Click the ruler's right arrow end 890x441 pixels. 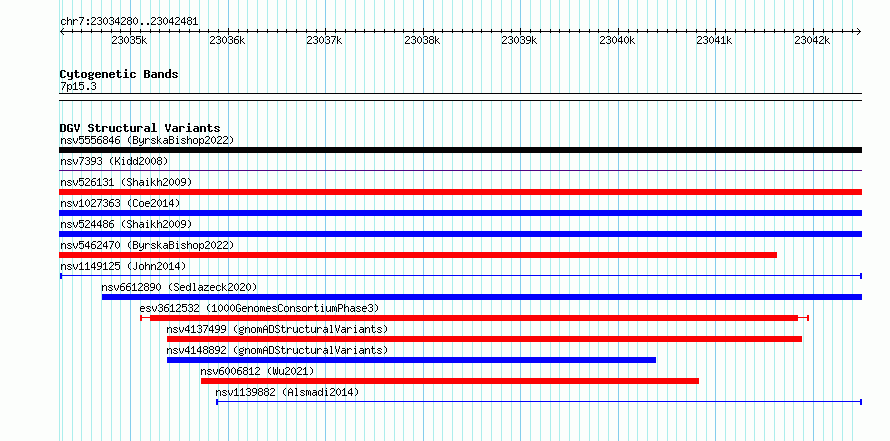859,32
